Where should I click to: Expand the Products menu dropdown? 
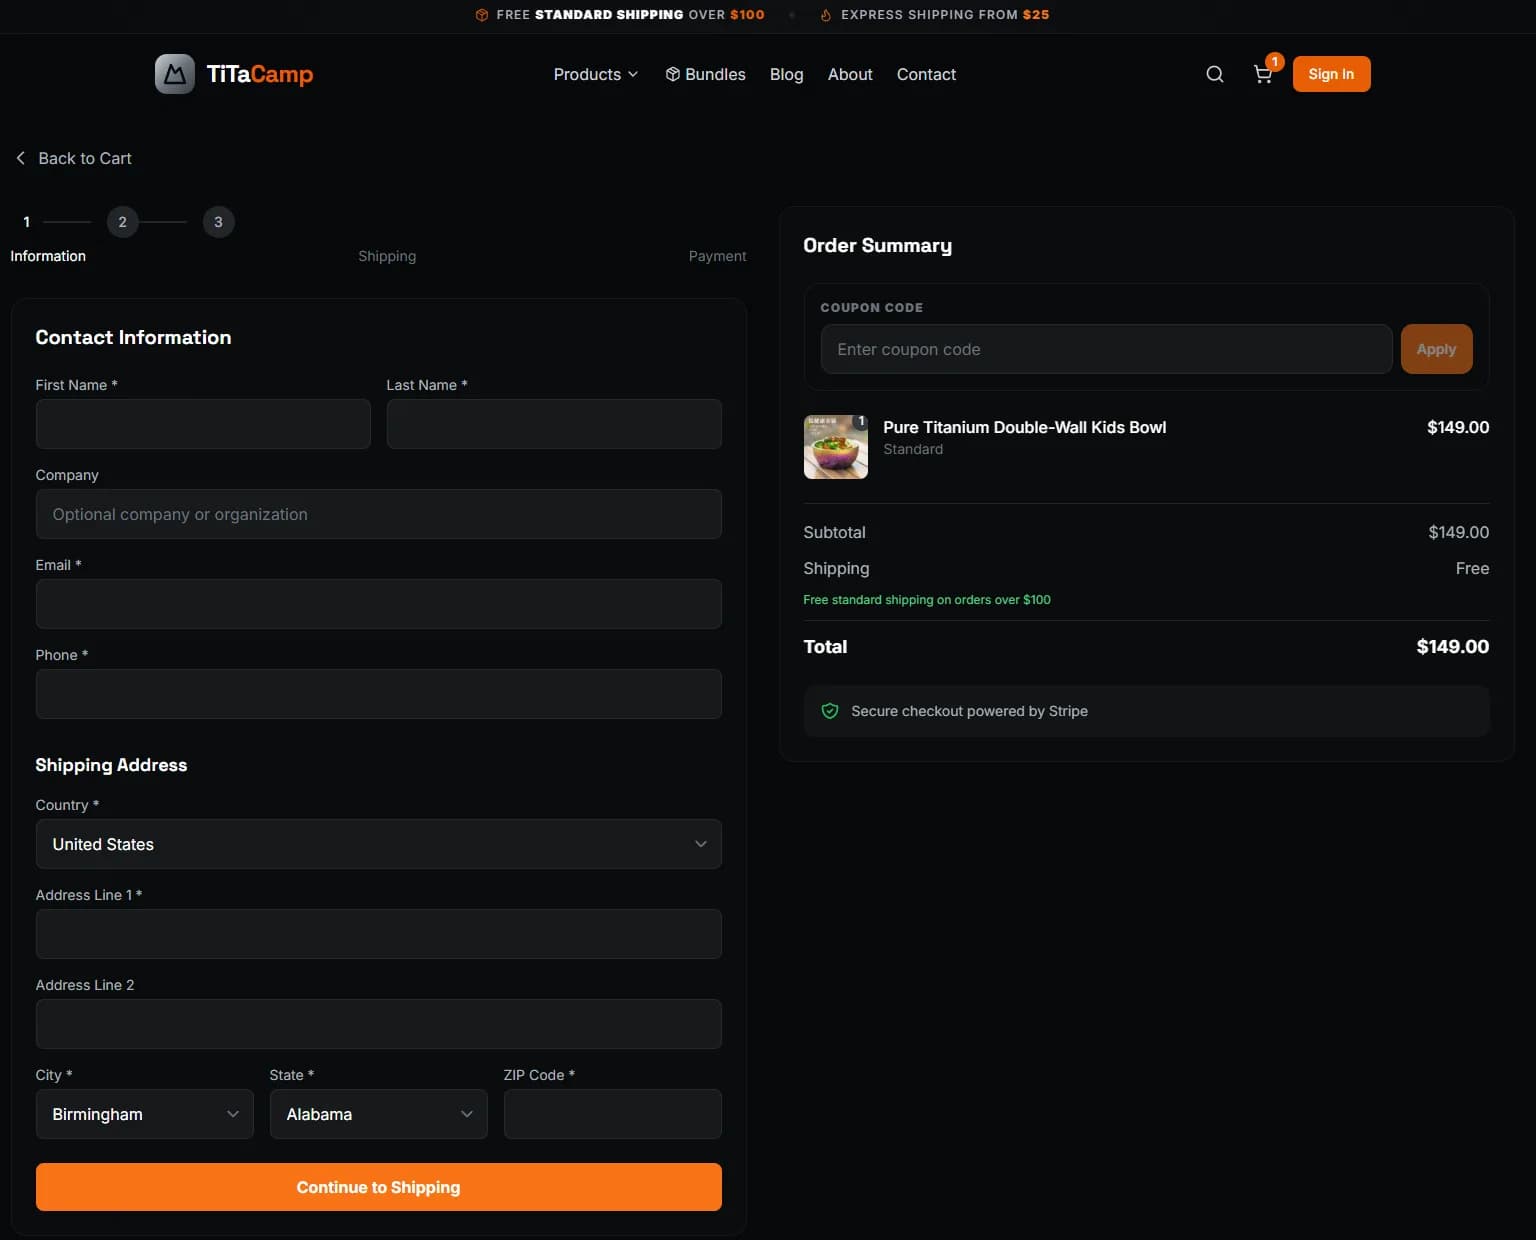pos(595,74)
